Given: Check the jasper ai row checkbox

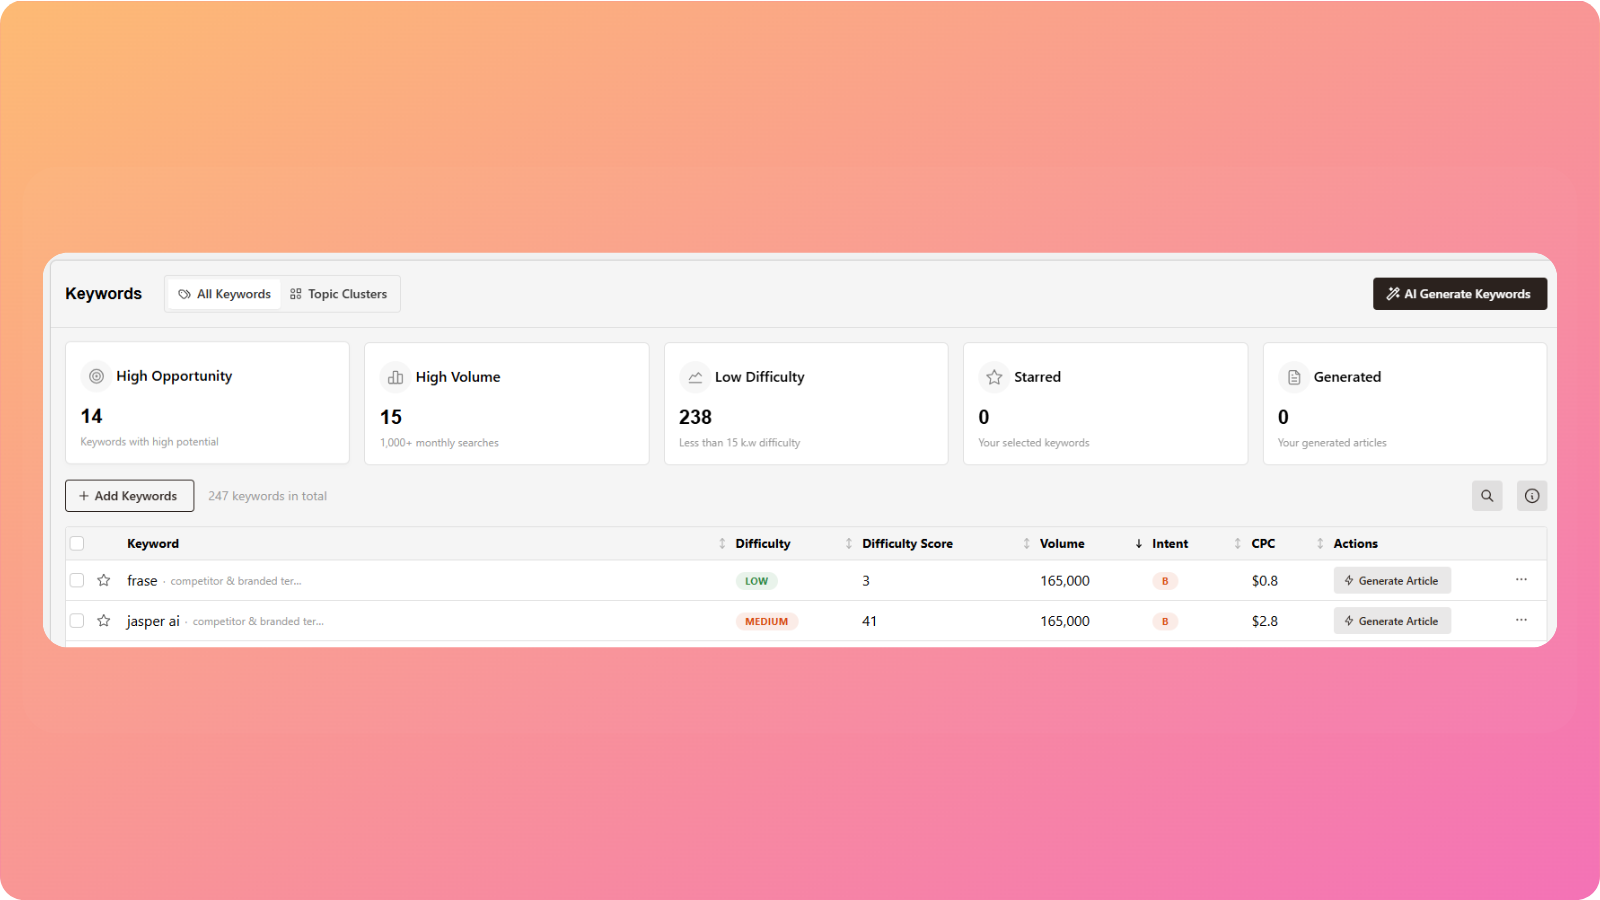Looking at the screenshot, I should click(x=77, y=621).
